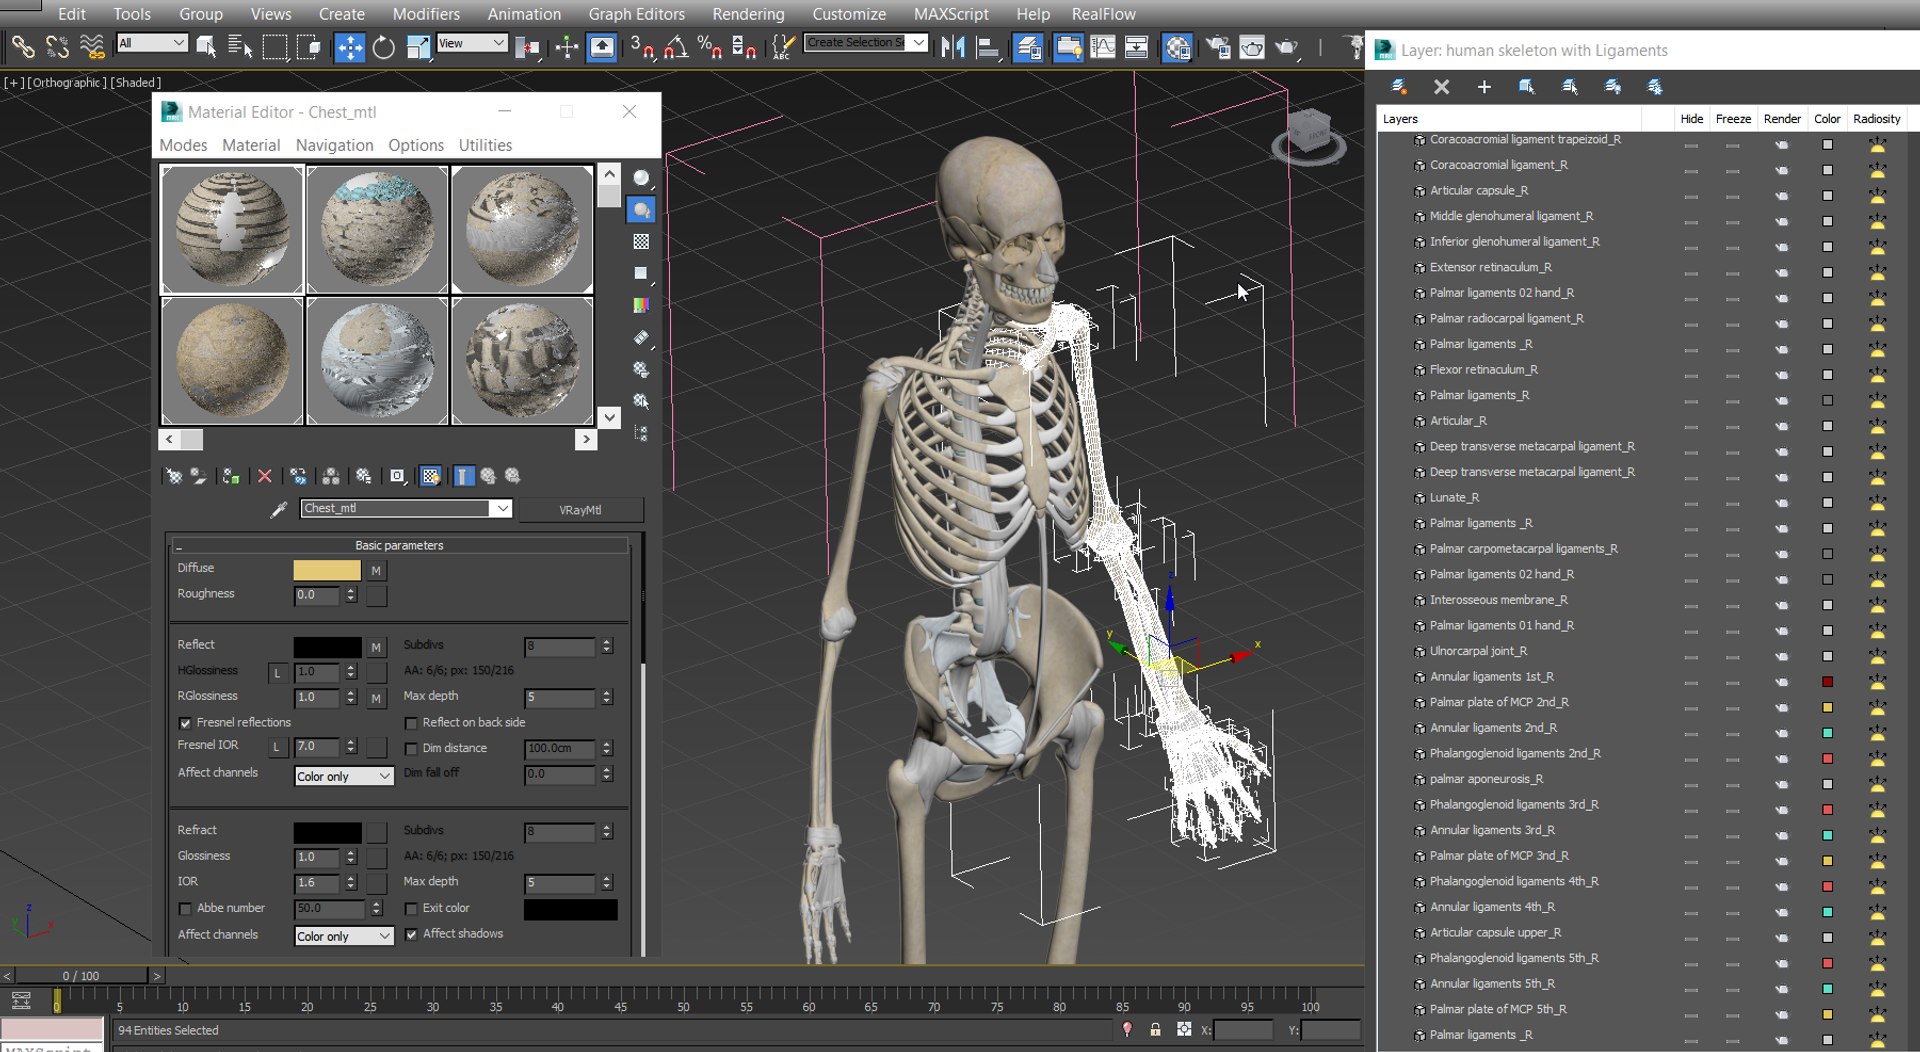The width and height of the screenshot is (1920, 1052).
Task: Enable Abbe number checkbox
Action: pos(185,909)
